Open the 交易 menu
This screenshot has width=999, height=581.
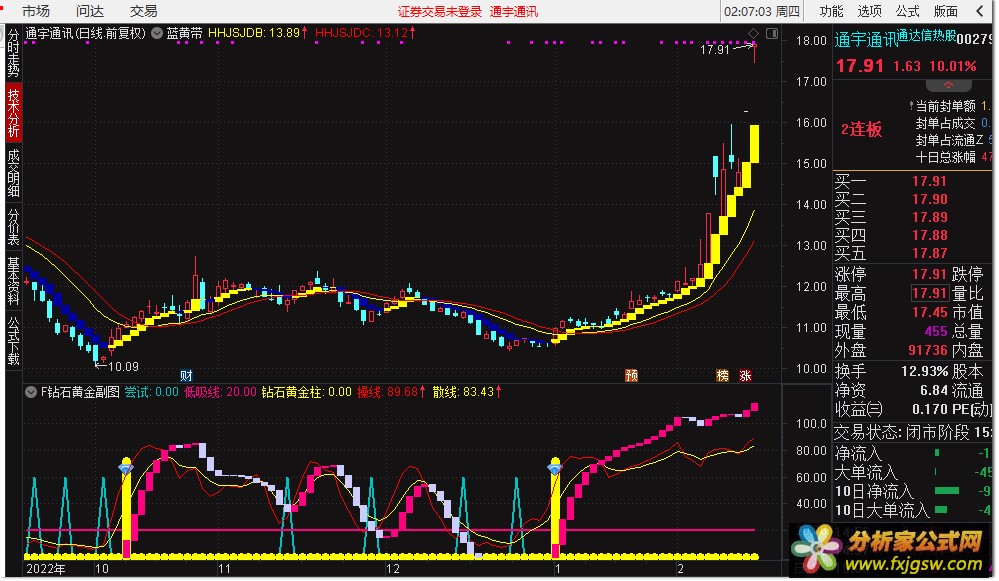pos(143,11)
